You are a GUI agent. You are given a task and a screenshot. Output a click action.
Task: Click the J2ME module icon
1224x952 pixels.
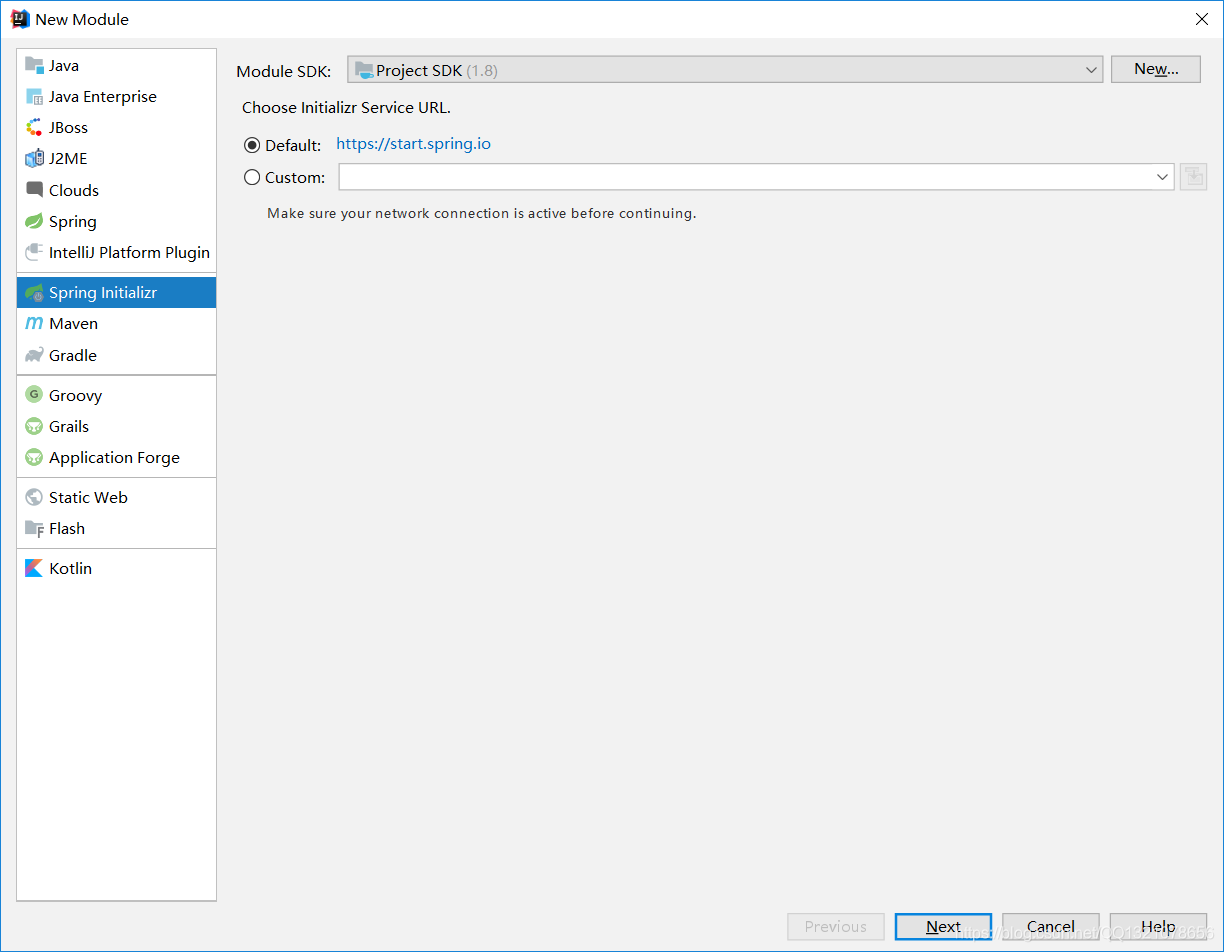pos(34,158)
